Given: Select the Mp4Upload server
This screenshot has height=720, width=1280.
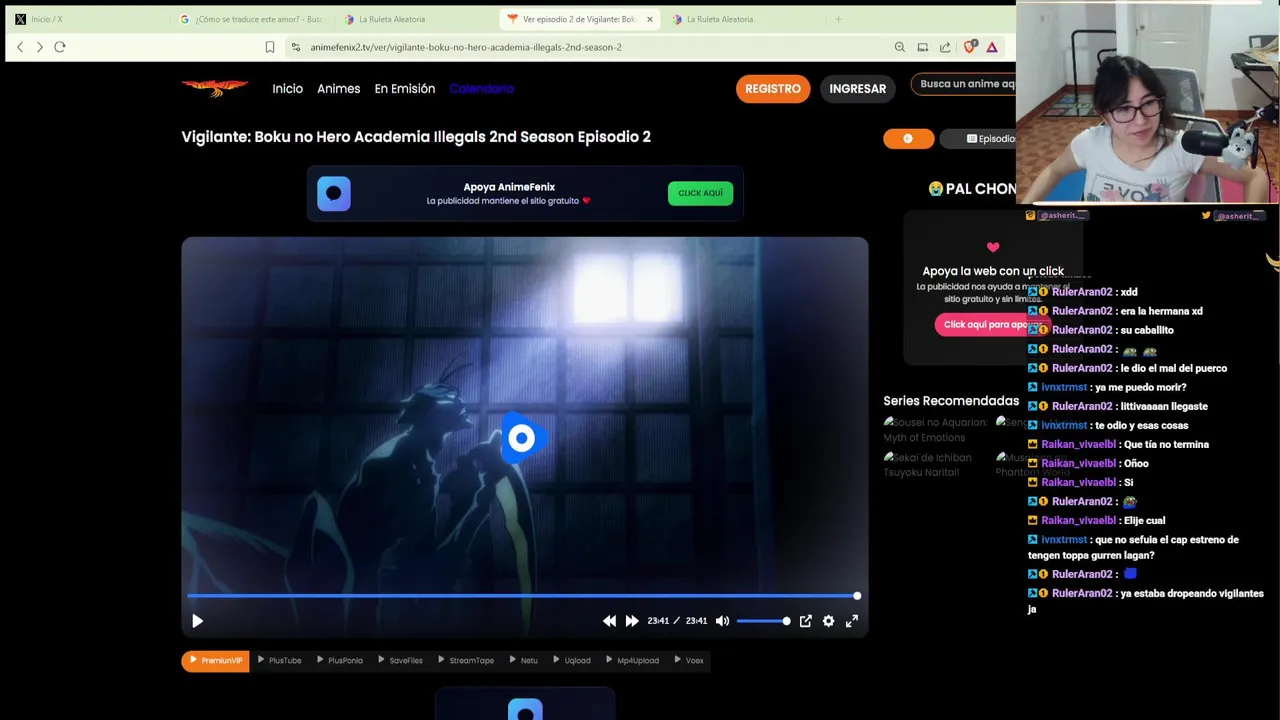Looking at the screenshot, I should [632, 660].
